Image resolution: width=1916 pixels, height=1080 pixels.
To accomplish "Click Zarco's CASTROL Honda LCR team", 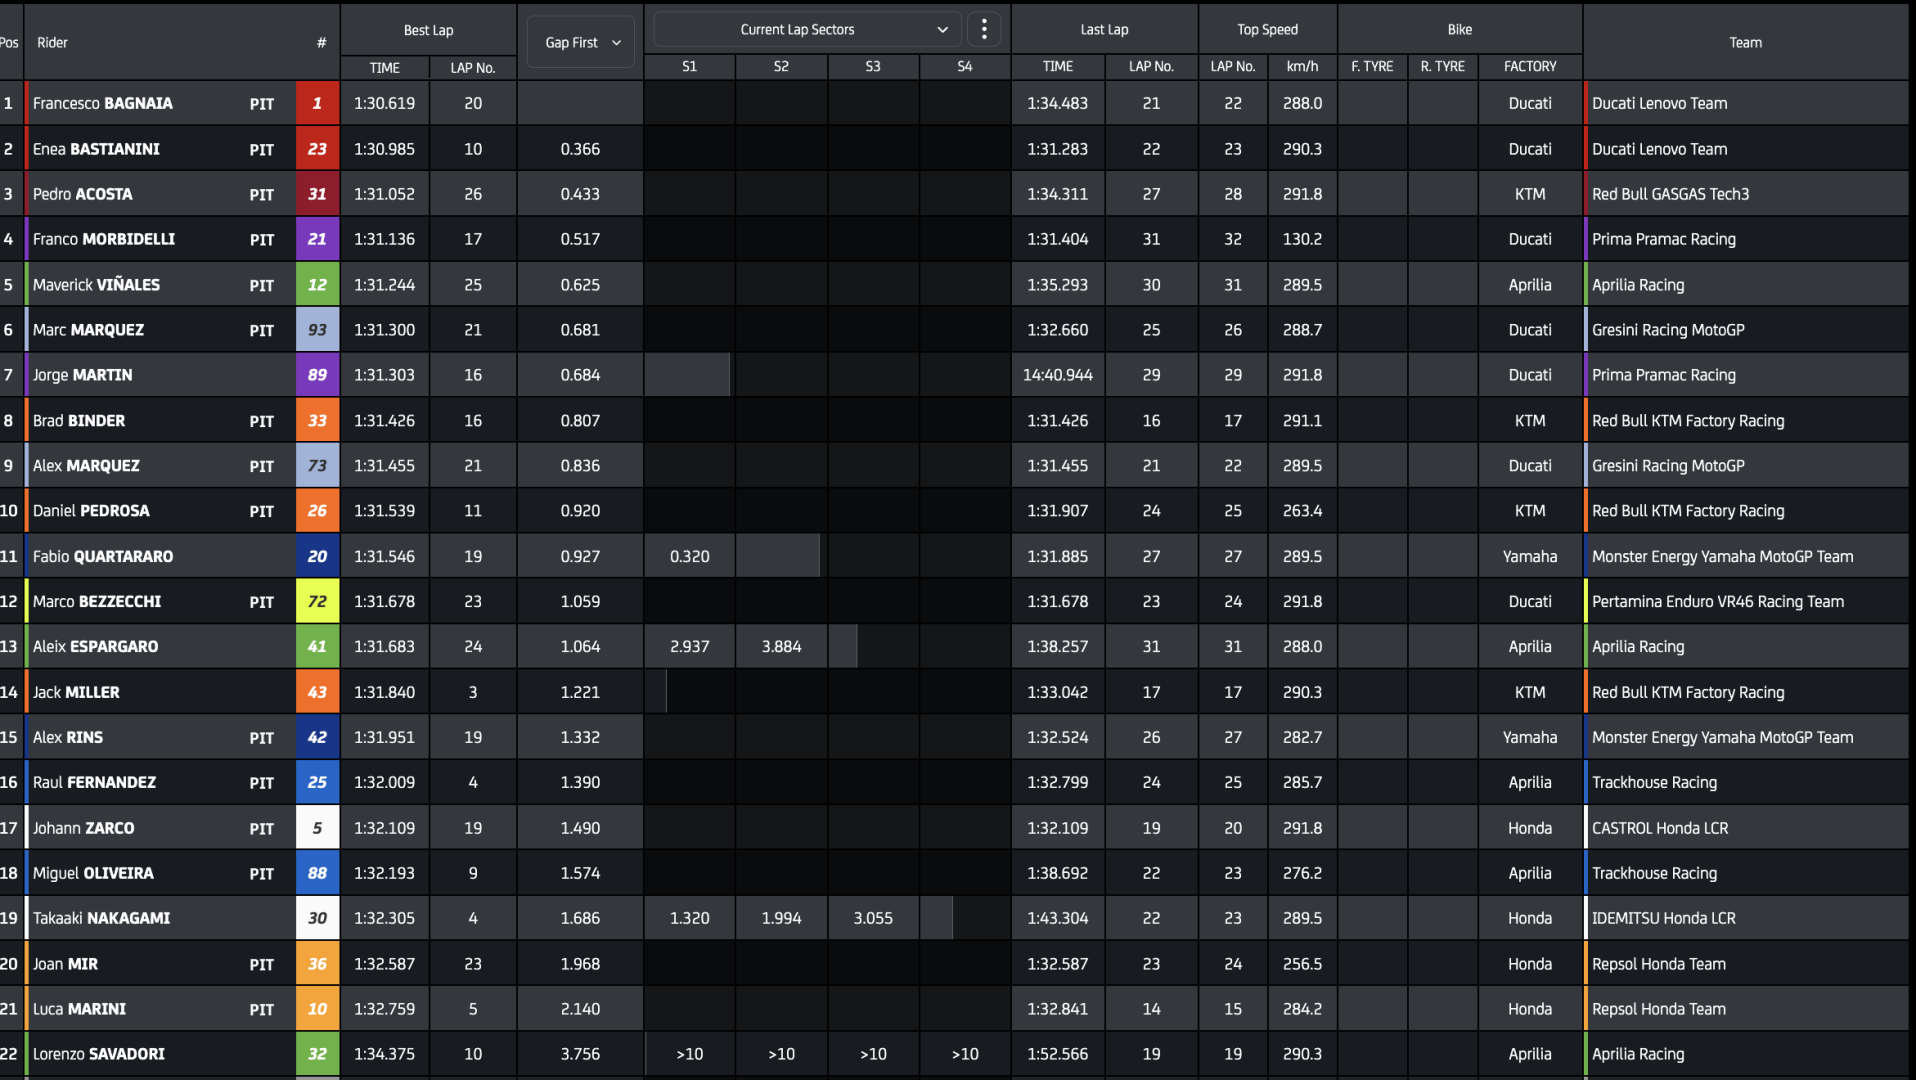I will click(x=1659, y=828).
